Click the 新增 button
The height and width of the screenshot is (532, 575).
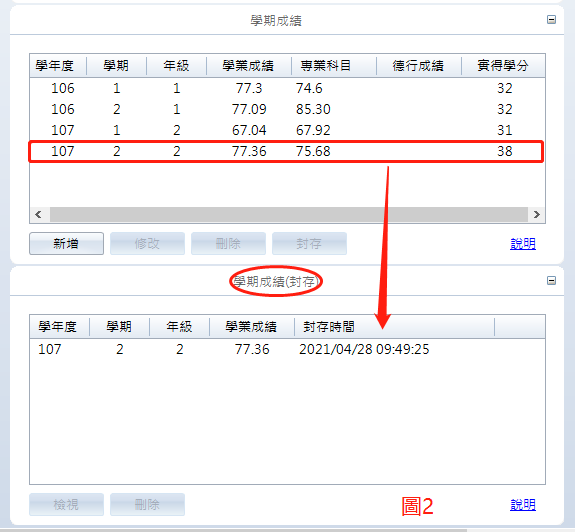pos(66,243)
